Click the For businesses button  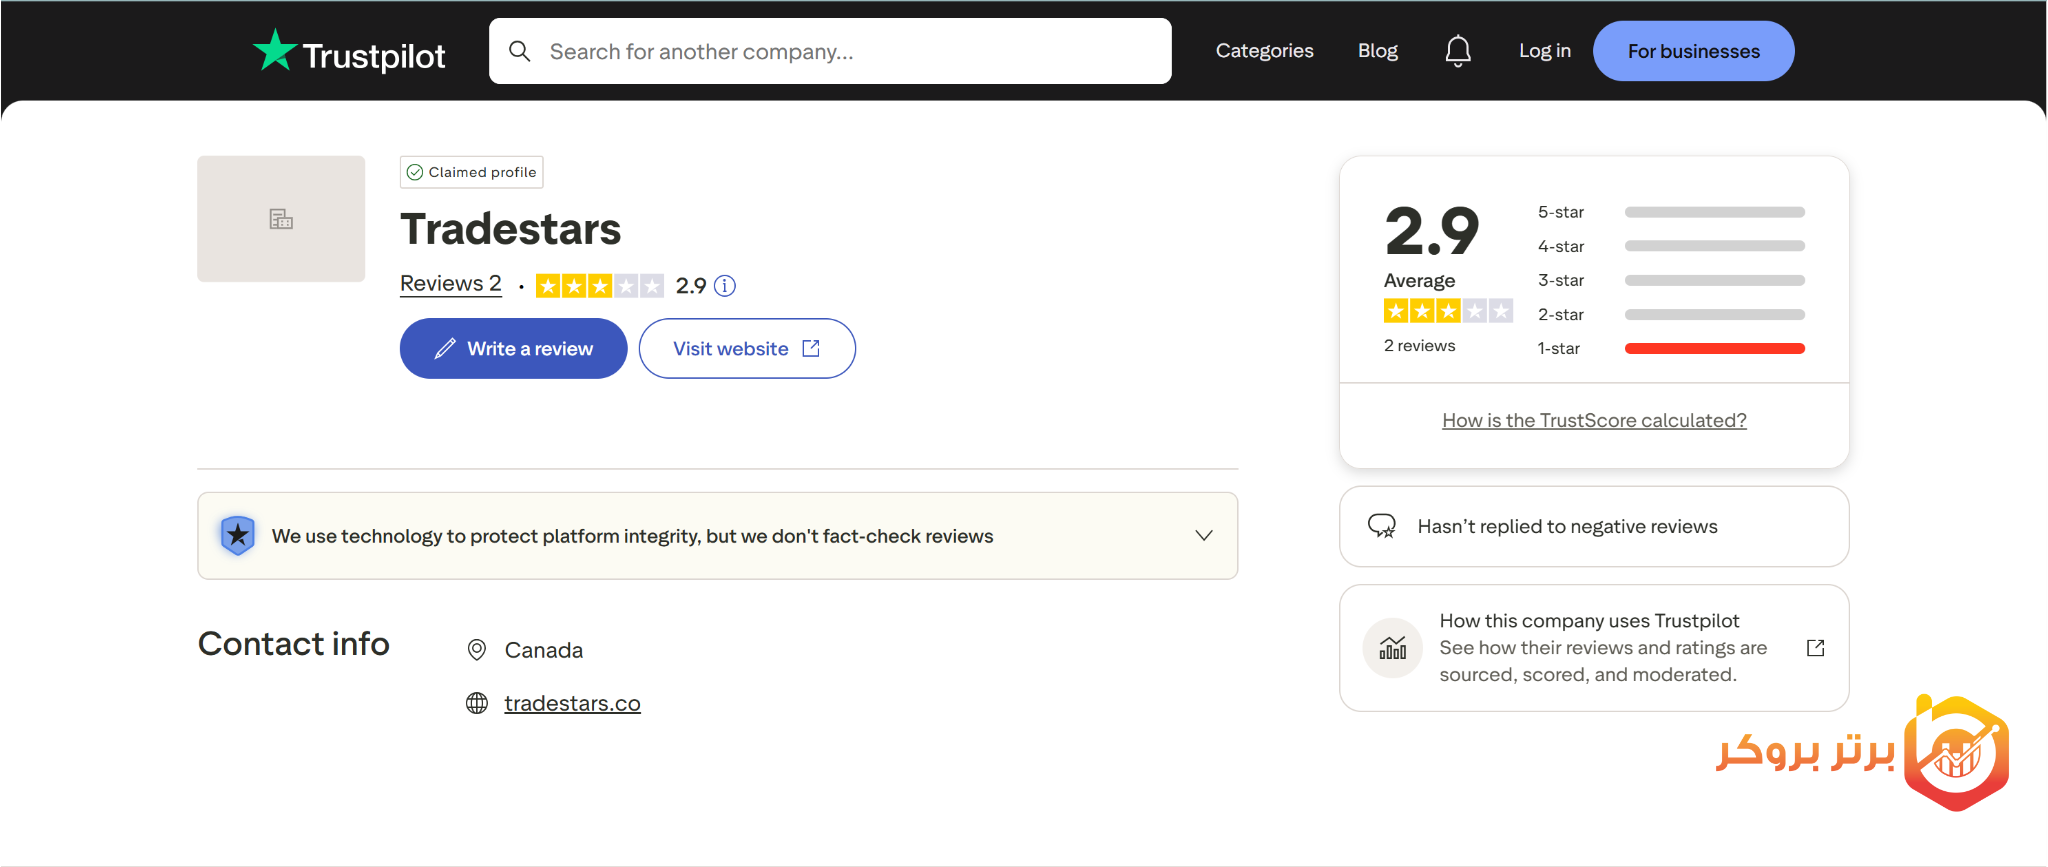tap(1693, 51)
